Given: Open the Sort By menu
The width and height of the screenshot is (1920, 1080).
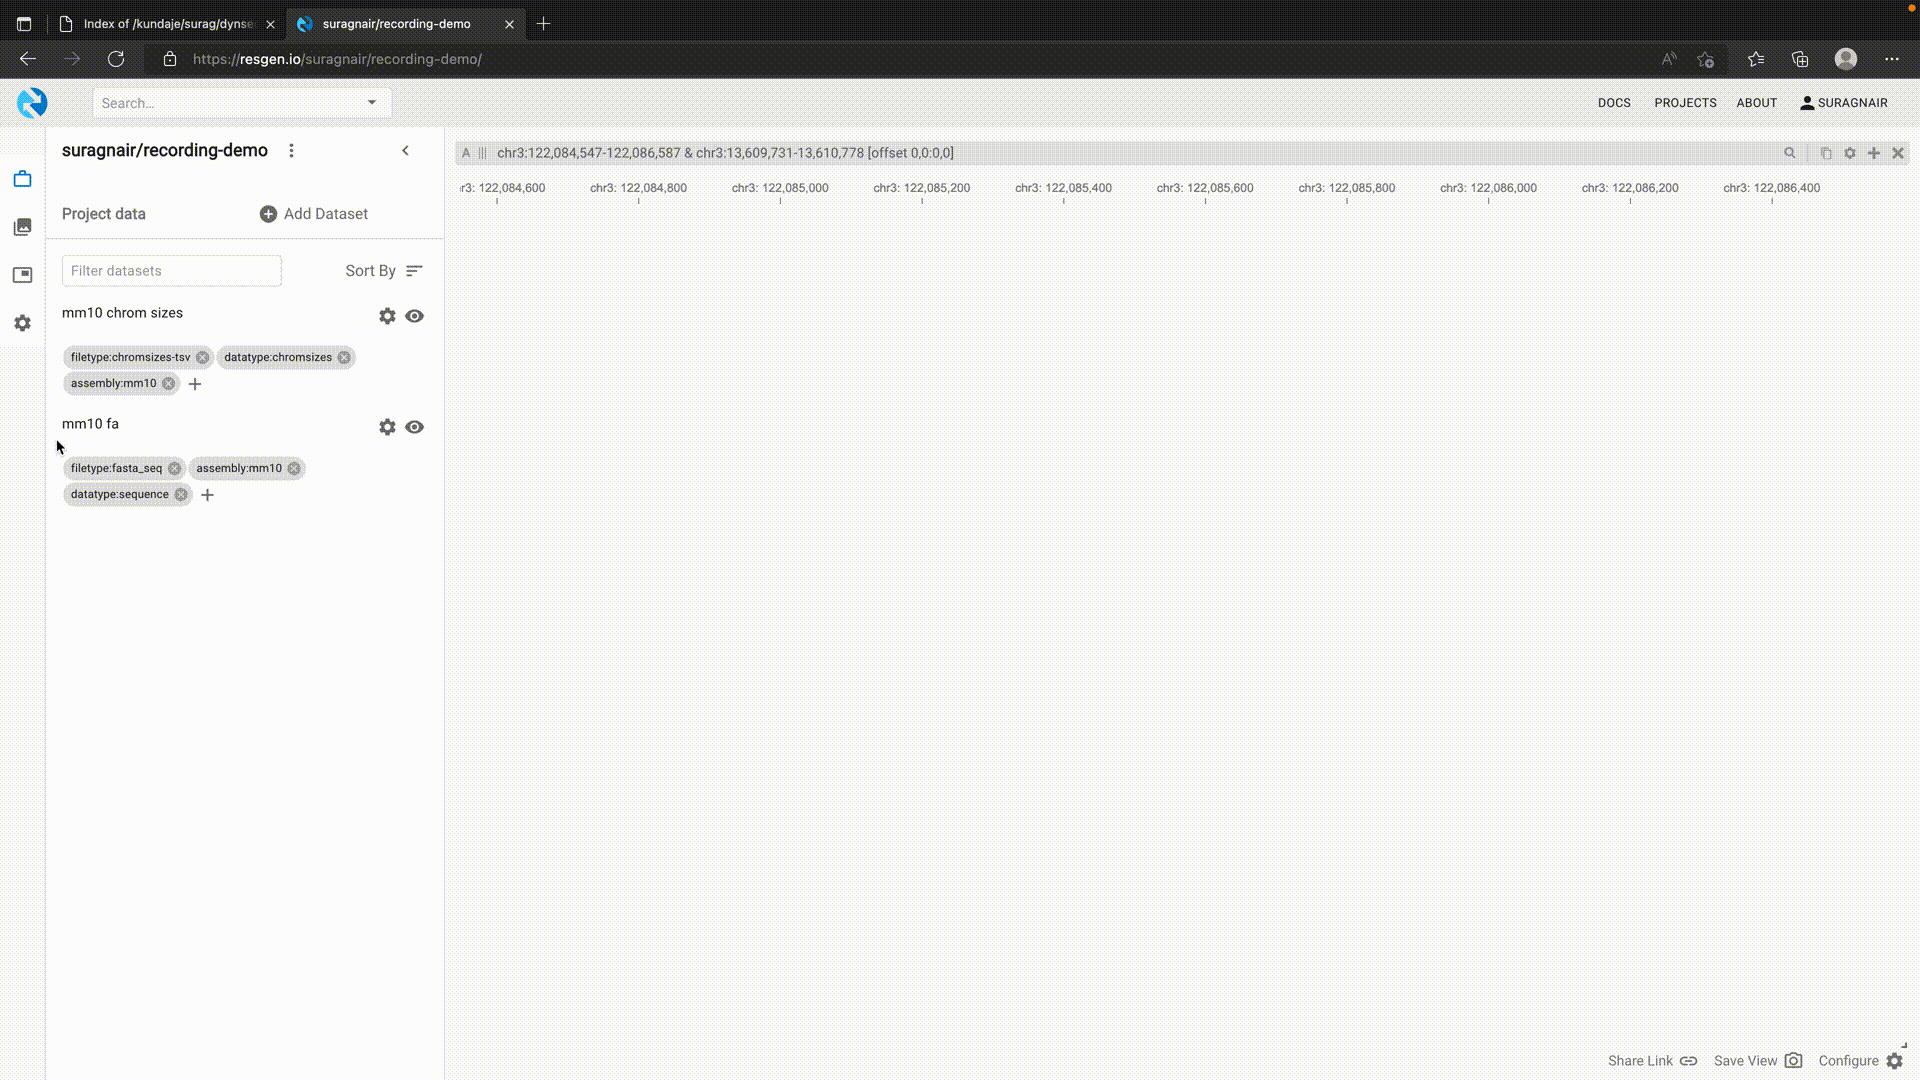Looking at the screenshot, I should point(384,271).
